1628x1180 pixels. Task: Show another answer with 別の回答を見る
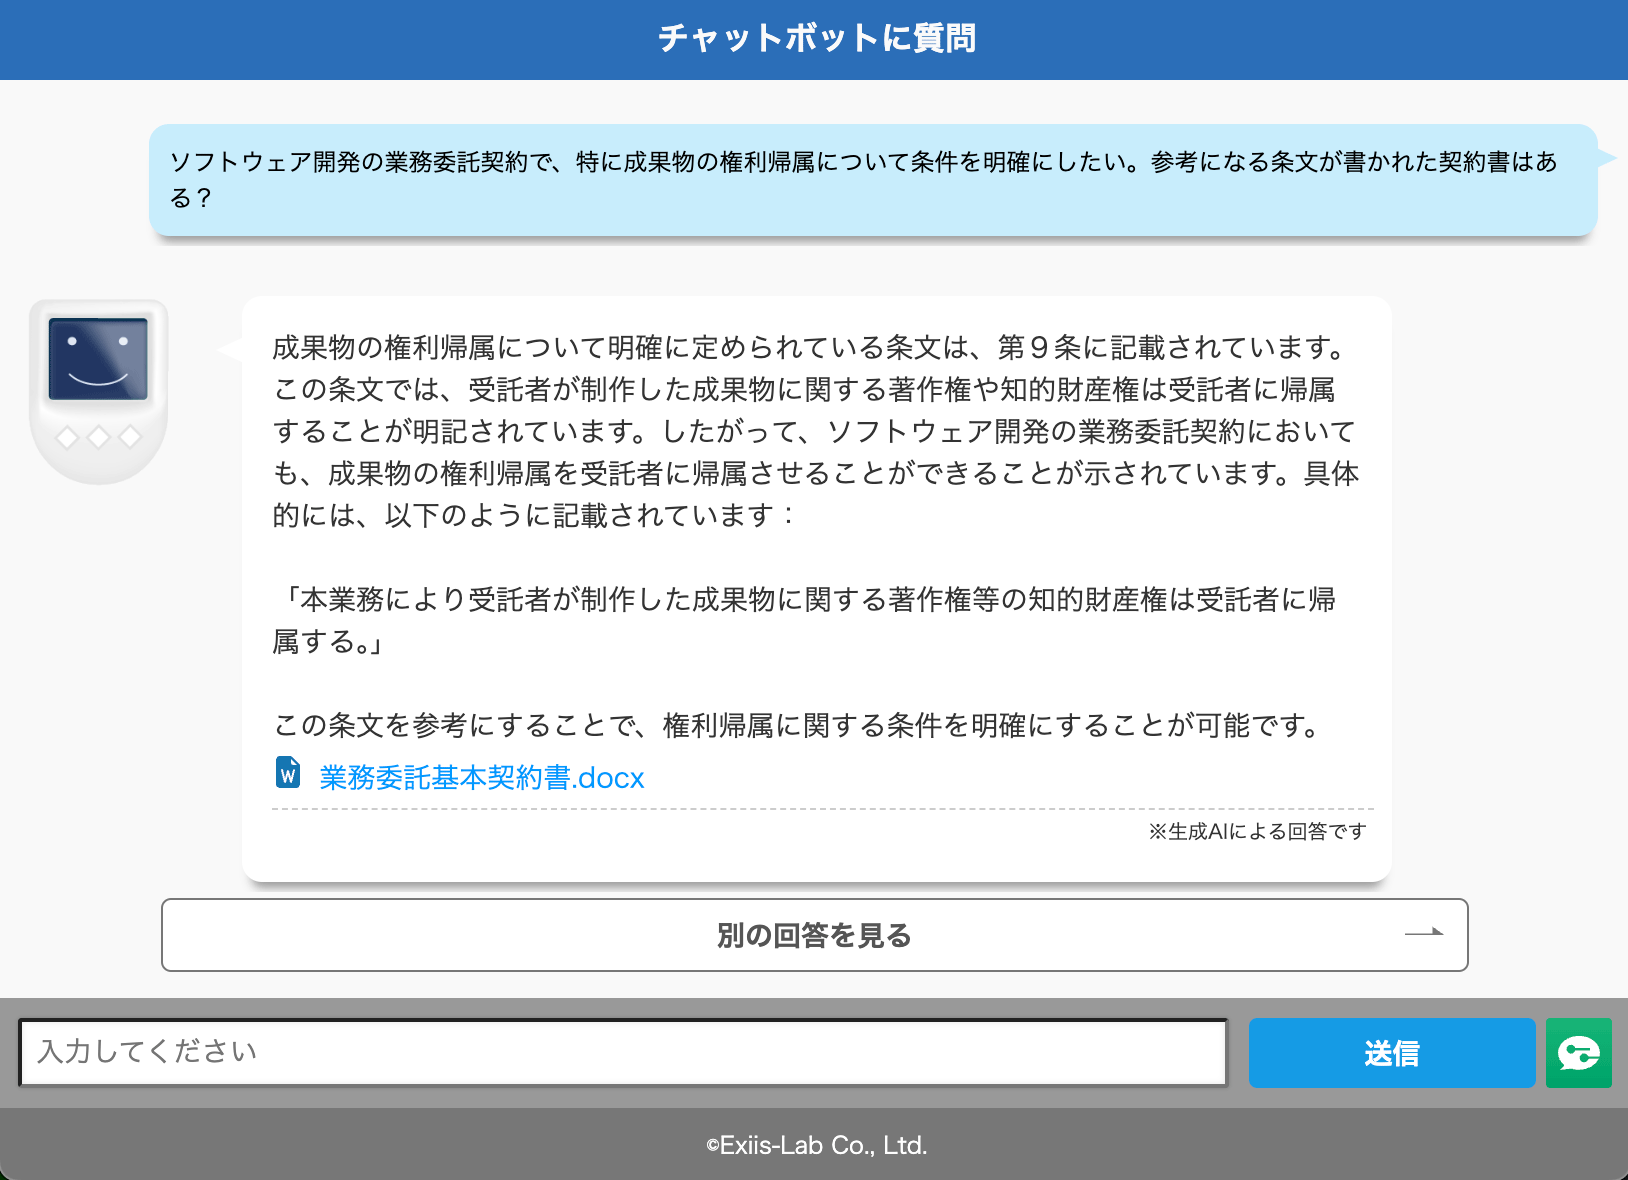point(814,935)
